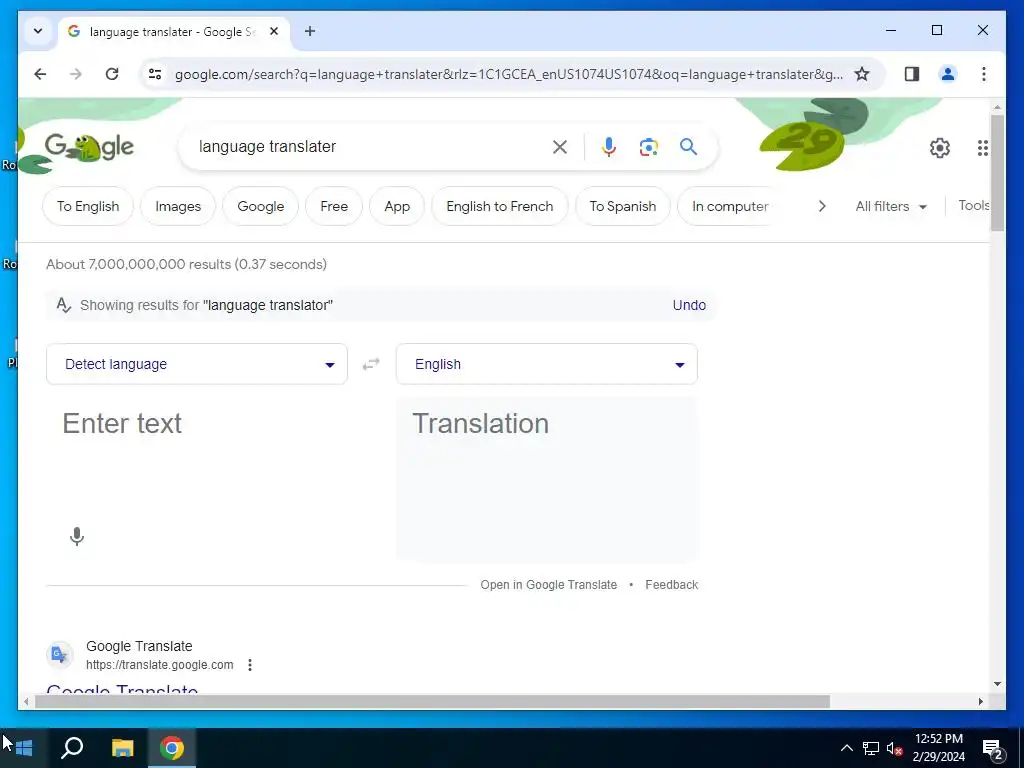This screenshot has height=768, width=1024.
Task: Undo the spelling correction
Action: (x=689, y=305)
